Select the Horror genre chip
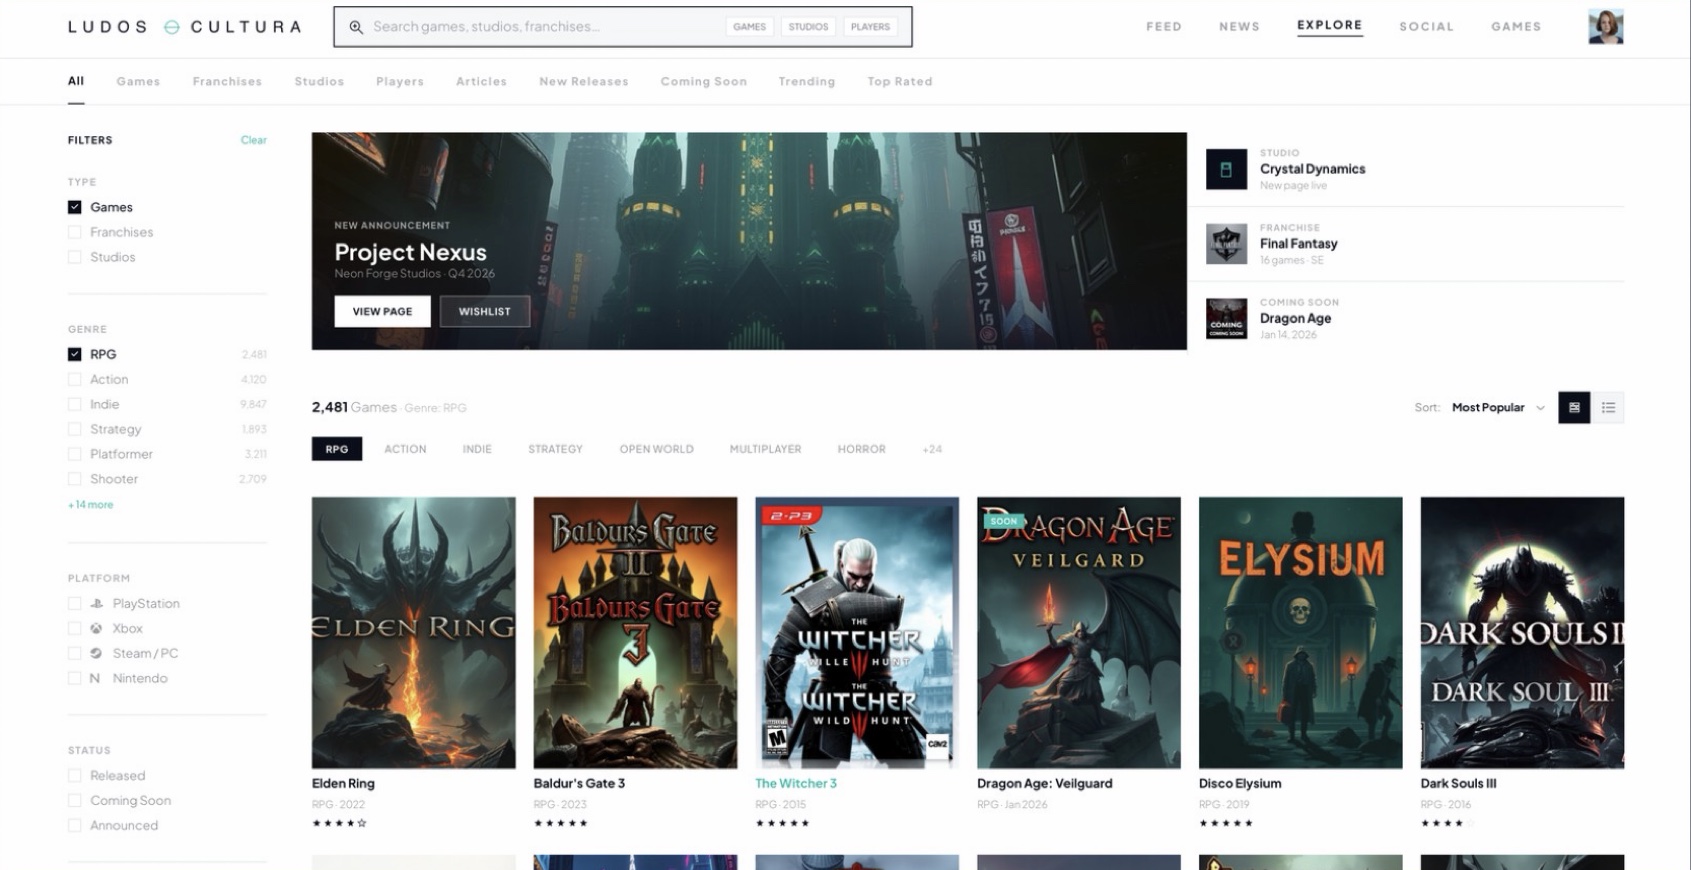 pyautogui.click(x=862, y=449)
